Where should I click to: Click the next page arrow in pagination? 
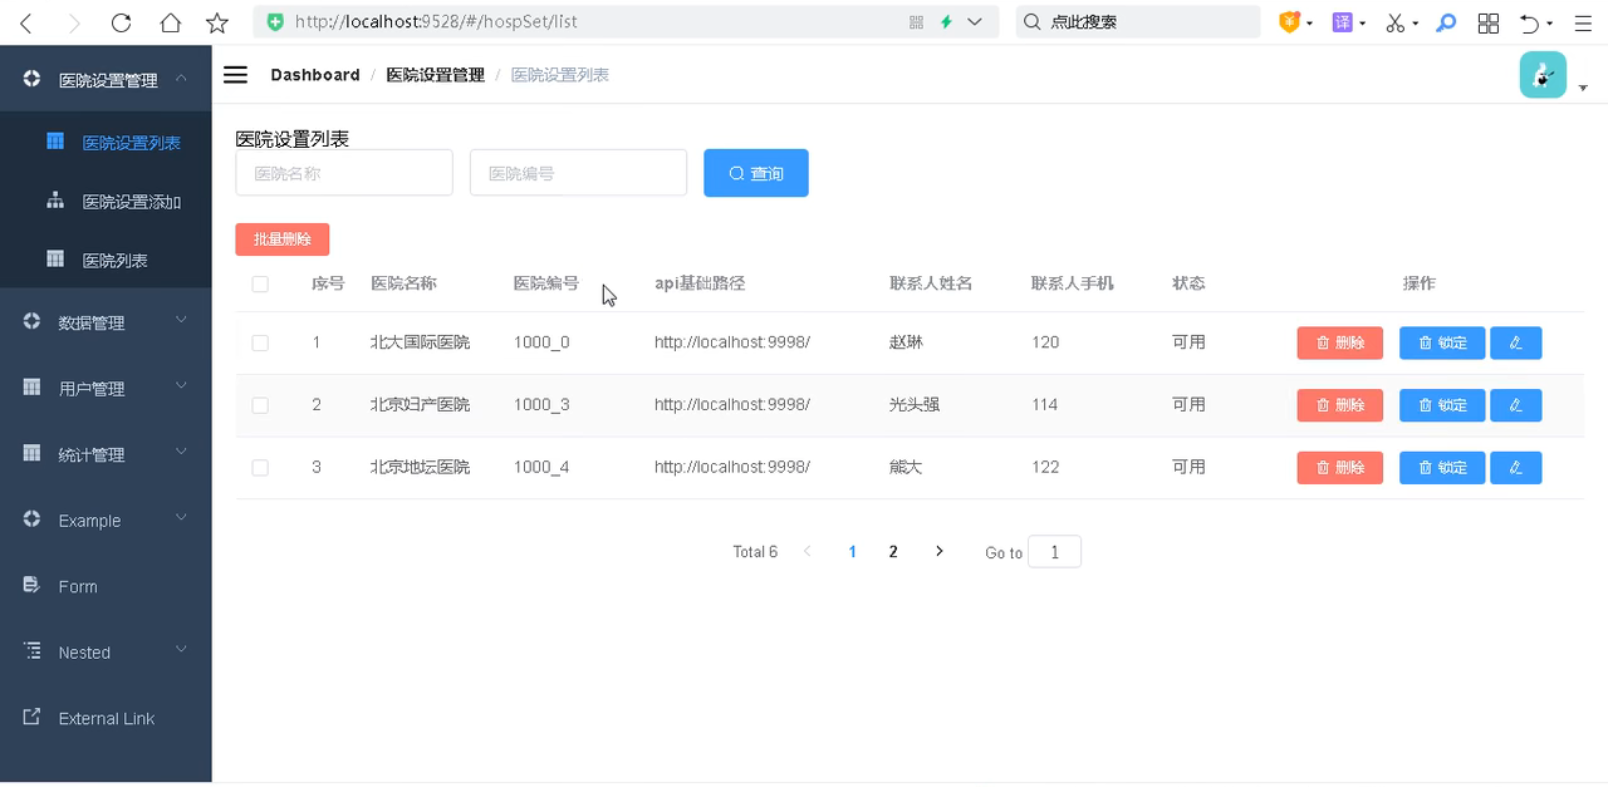point(939,551)
